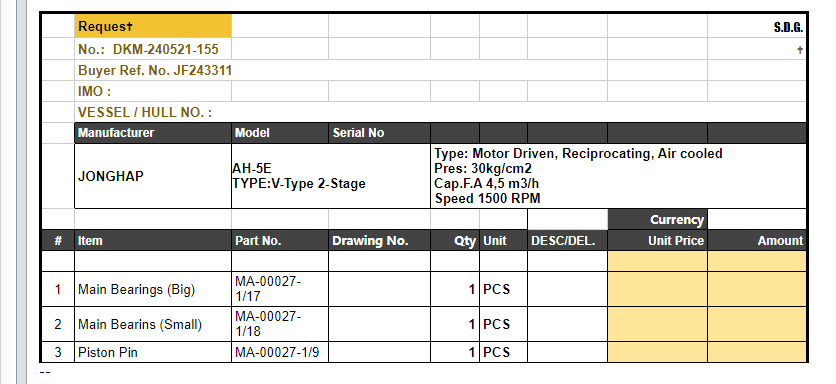
Task: Click the request number DKM-240521-155 cell
Action: pyautogui.click(x=153, y=49)
